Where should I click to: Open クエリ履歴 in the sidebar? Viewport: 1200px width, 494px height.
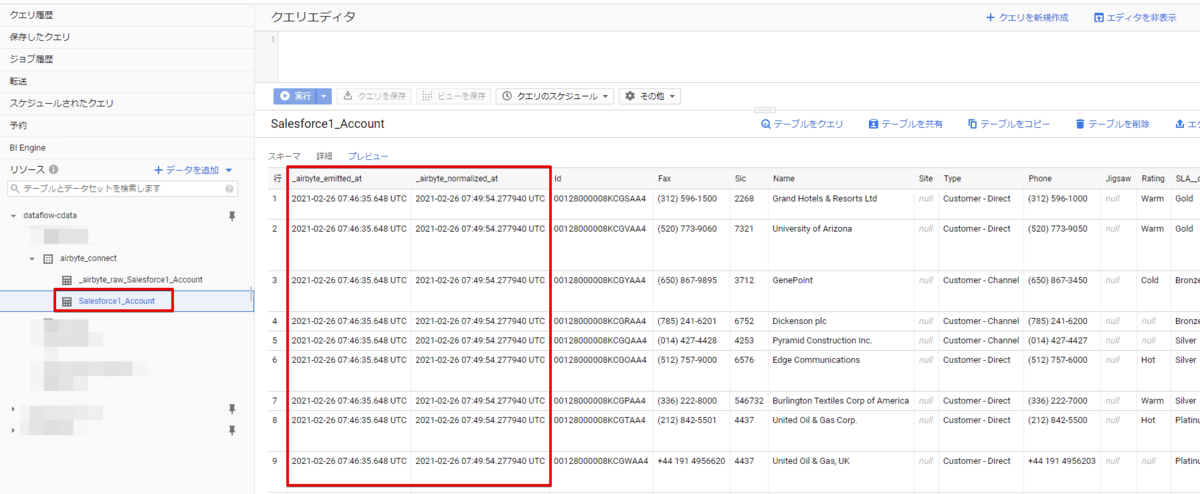(x=32, y=15)
